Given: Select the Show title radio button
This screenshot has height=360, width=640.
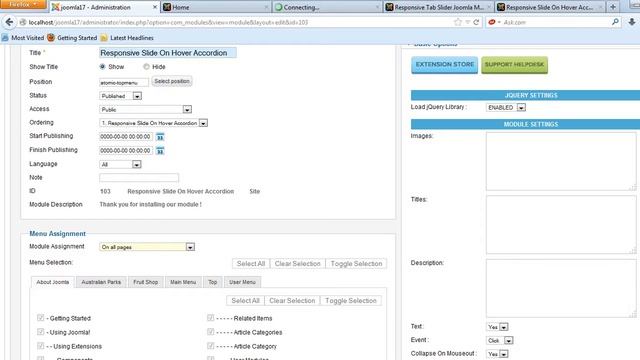Looking at the screenshot, I should click(x=102, y=67).
